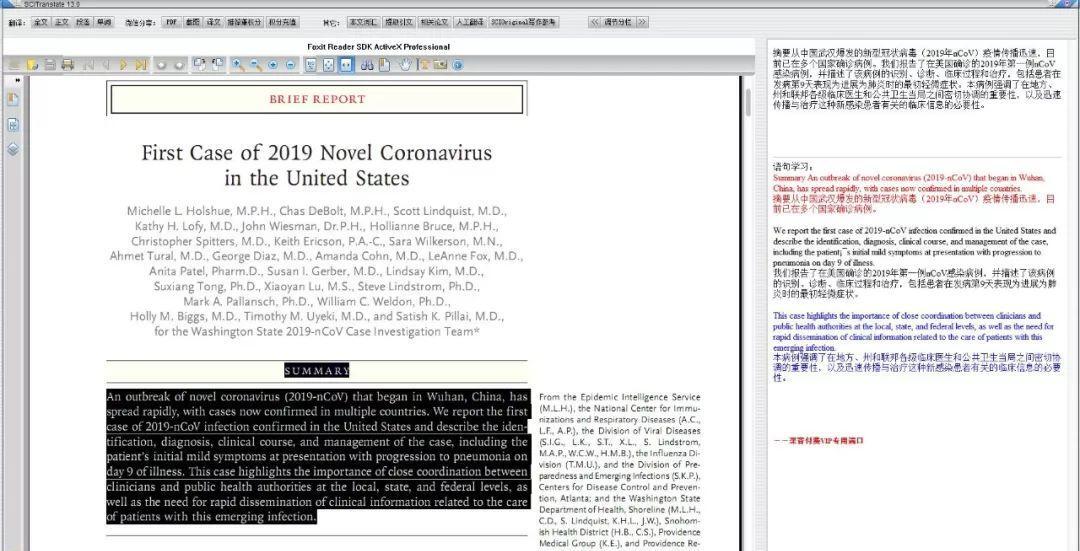Jump to the last page icon

pyautogui.click(x=141, y=65)
